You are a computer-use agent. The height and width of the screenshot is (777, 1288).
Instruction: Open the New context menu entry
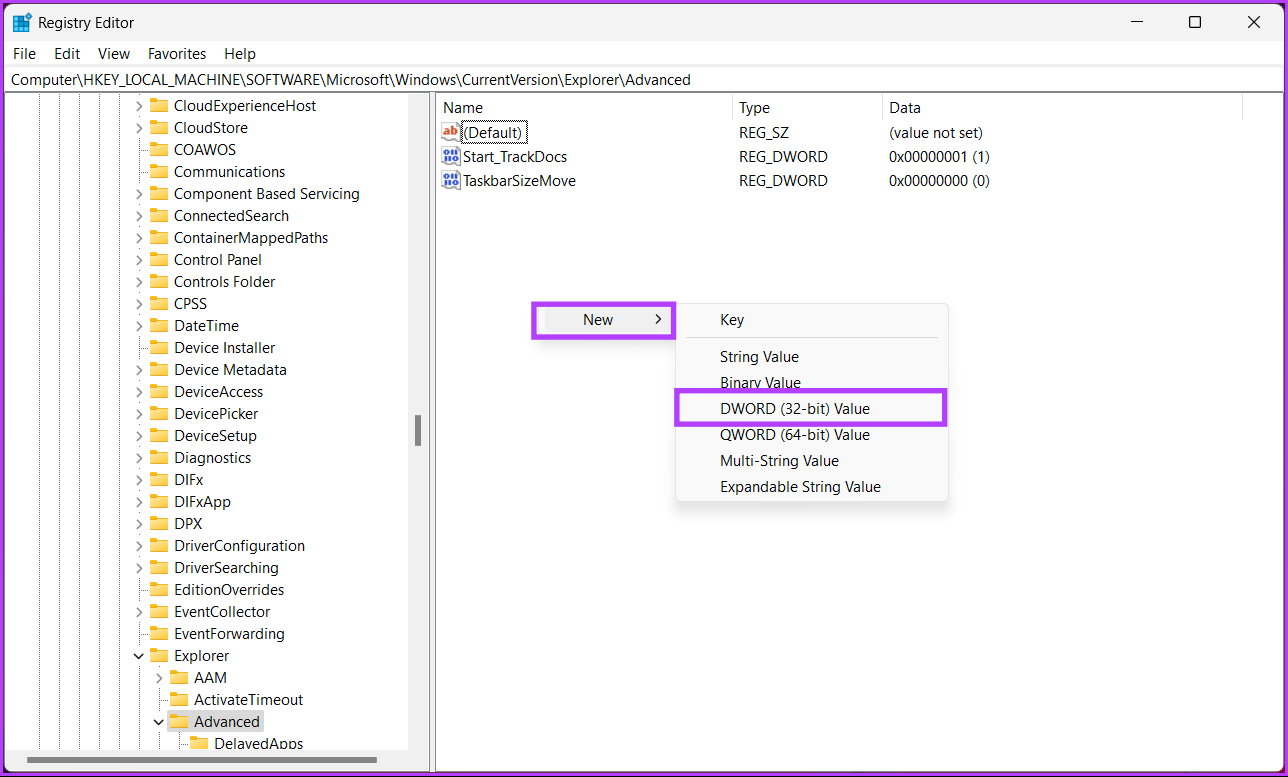point(603,320)
